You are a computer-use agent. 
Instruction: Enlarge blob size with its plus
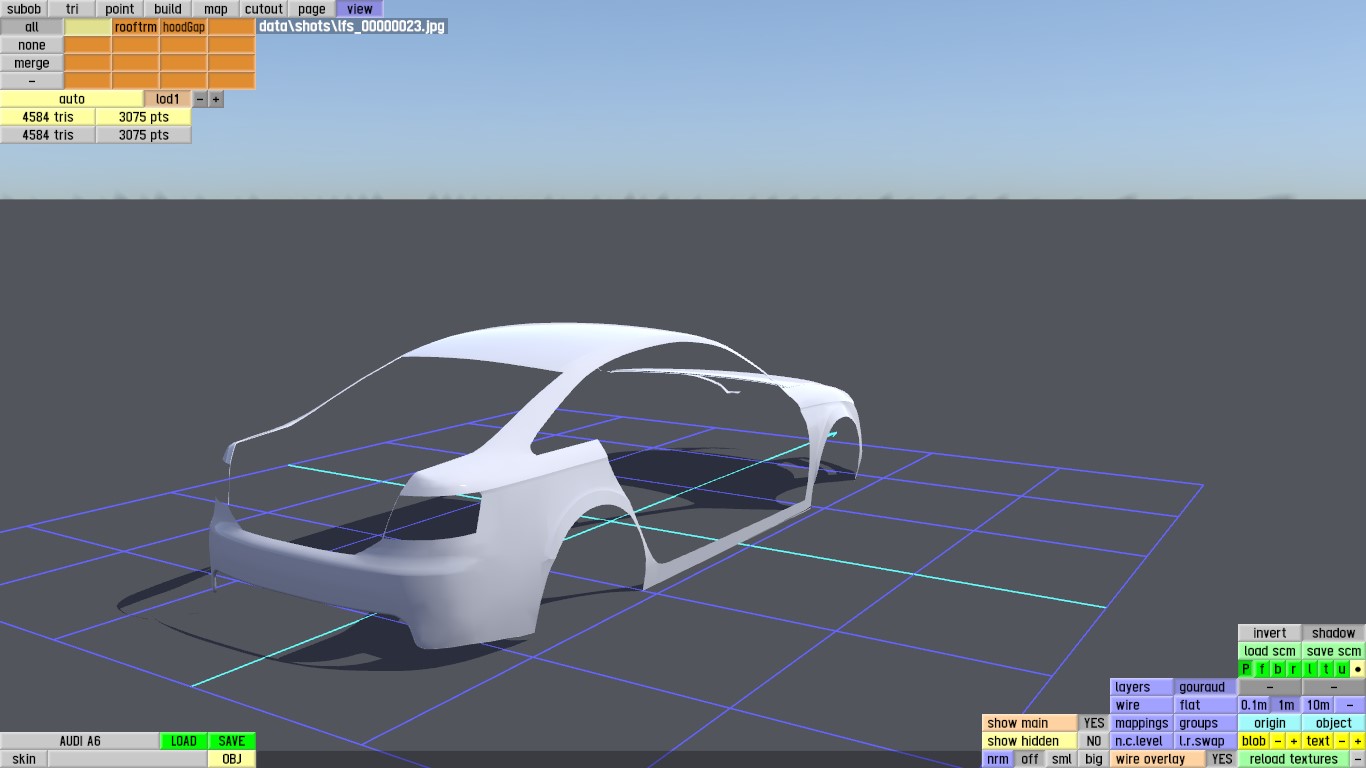pyautogui.click(x=1294, y=741)
